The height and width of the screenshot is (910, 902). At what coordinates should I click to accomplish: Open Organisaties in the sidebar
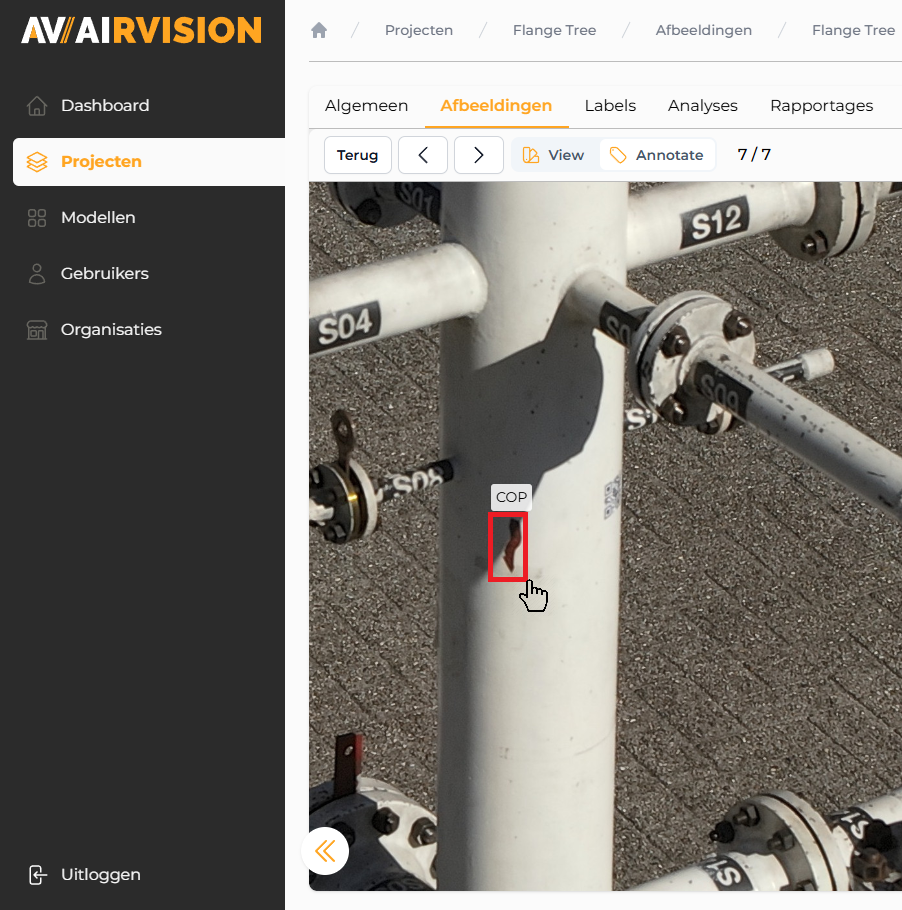(110, 330)
